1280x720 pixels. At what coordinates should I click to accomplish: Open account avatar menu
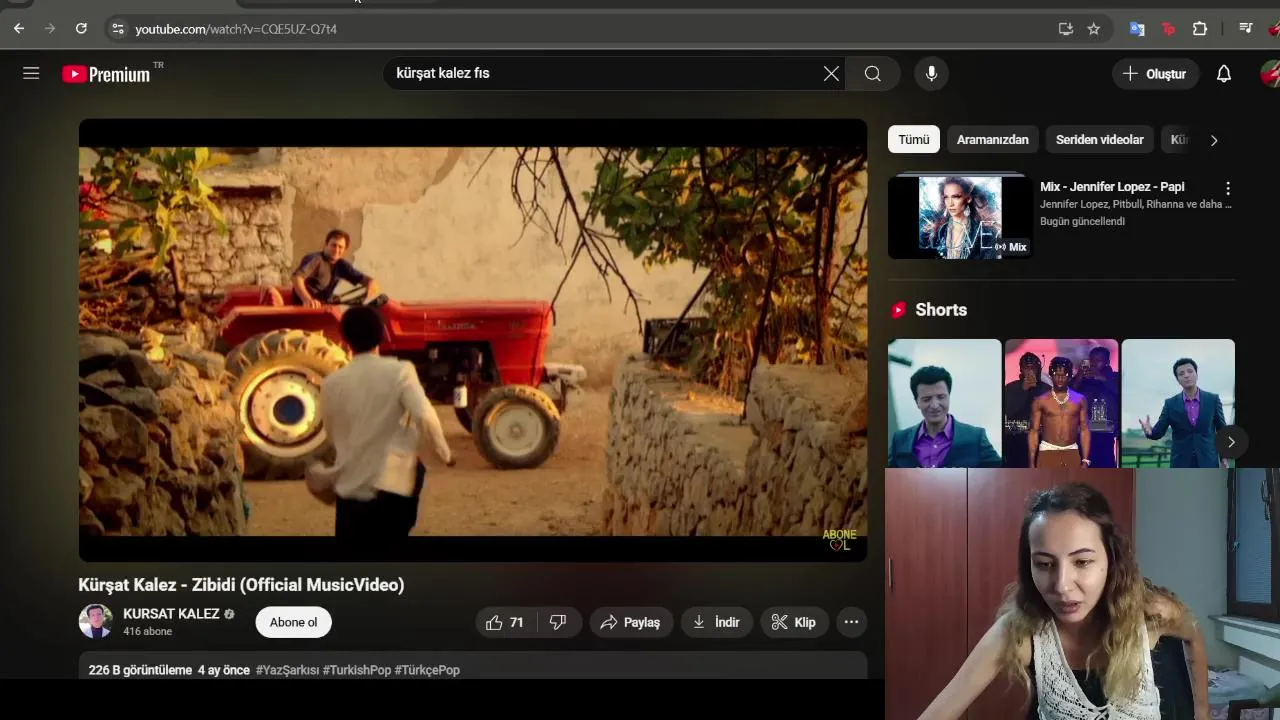coord(1270,73)
